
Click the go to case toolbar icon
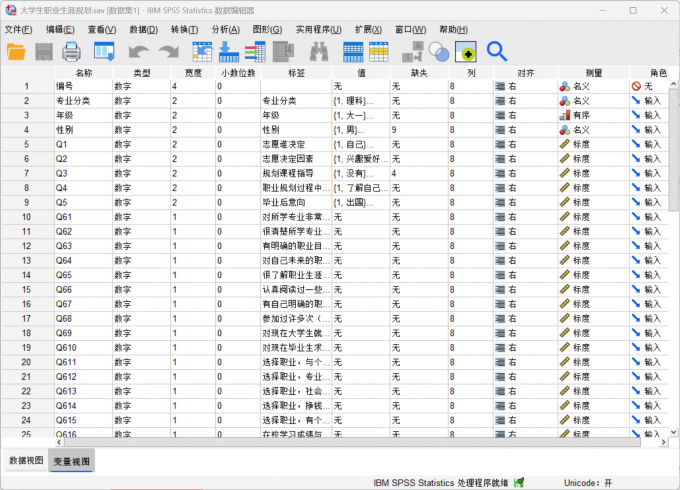click(202, 51)
